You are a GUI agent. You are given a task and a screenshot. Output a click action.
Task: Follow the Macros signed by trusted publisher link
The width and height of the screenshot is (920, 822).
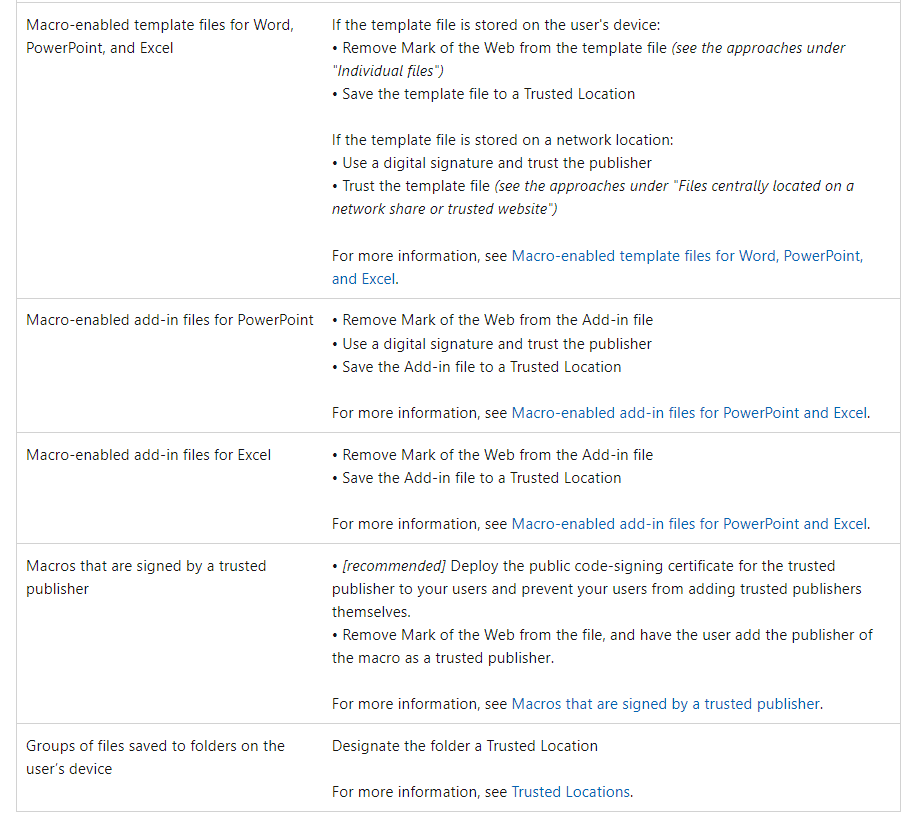(665, 704)
